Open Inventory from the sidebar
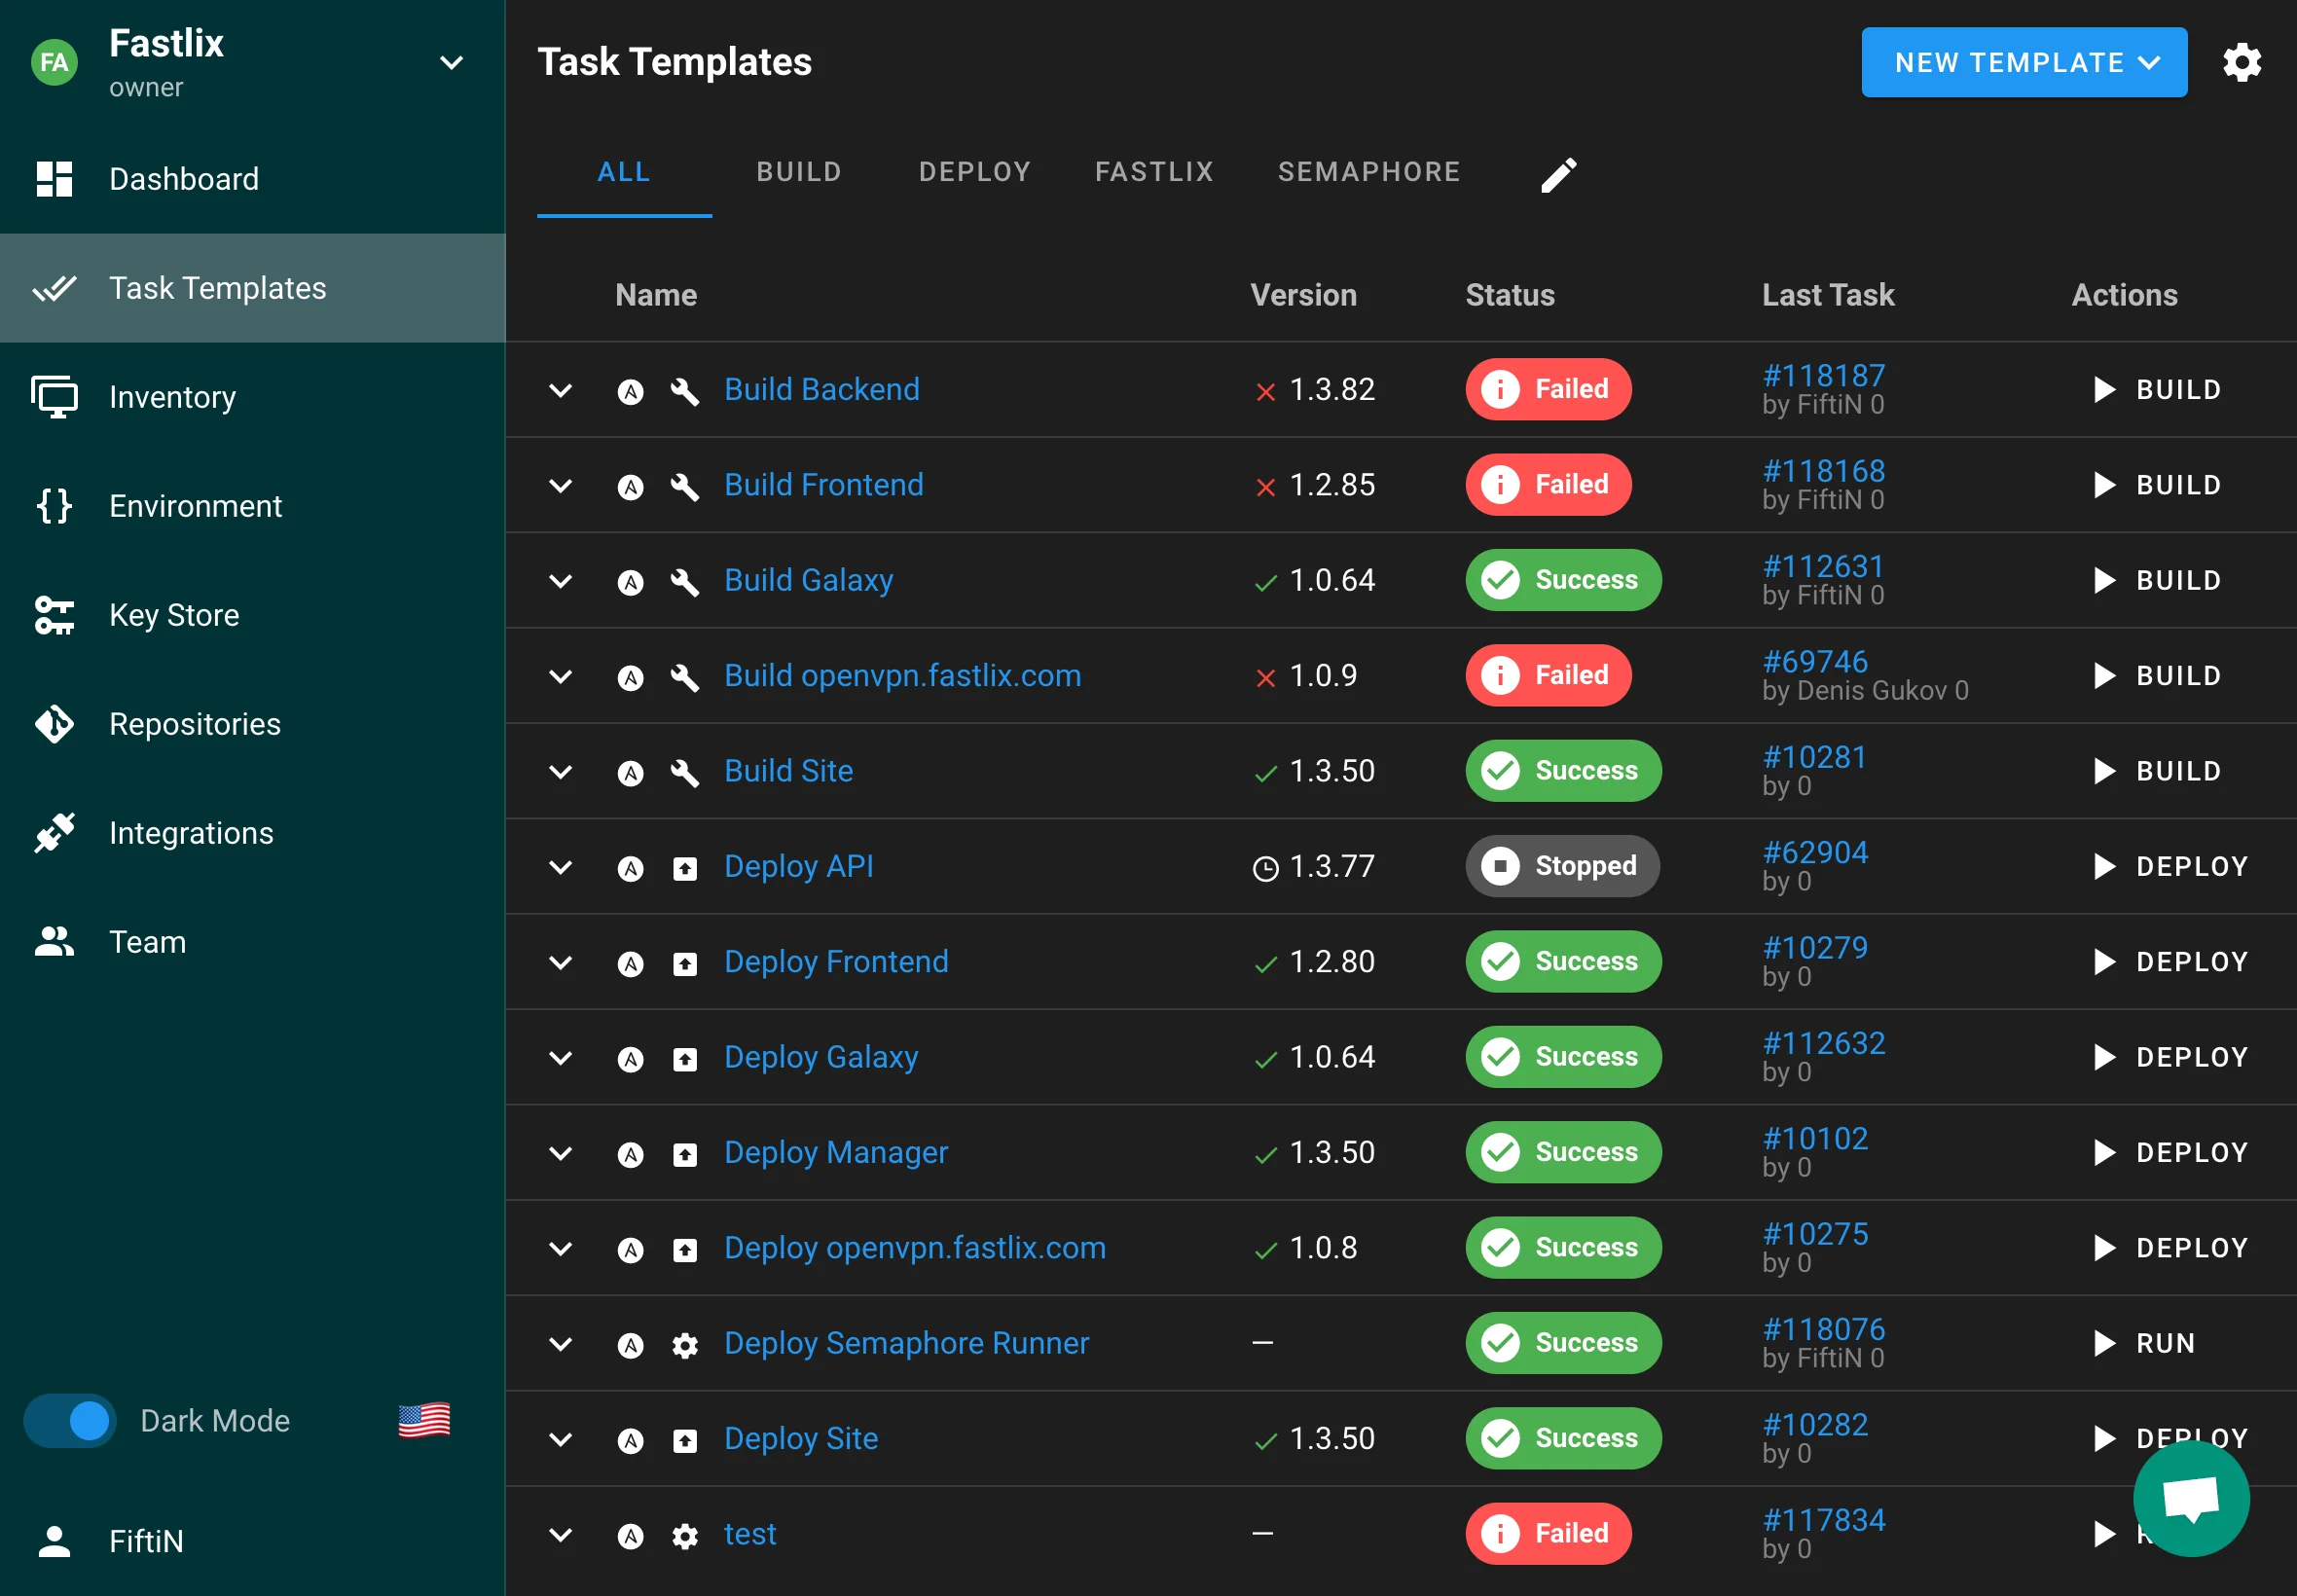2297x1596 pixels. pyautogui.click(x=172, y=397)
